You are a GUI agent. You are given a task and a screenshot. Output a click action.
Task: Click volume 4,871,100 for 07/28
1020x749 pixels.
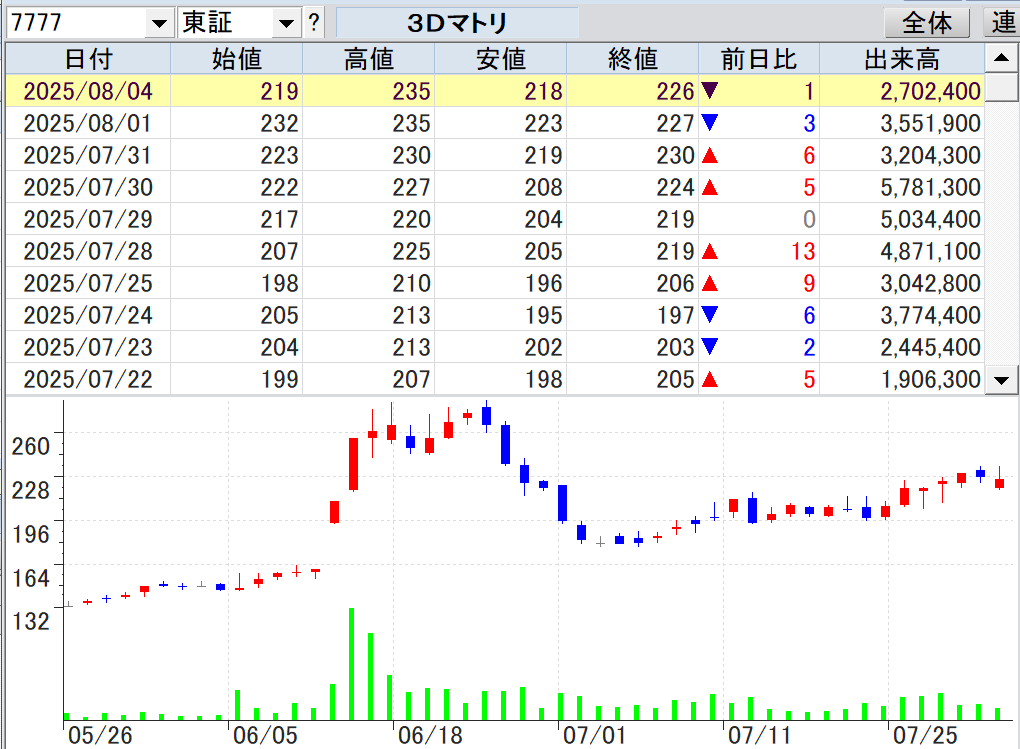930,251
